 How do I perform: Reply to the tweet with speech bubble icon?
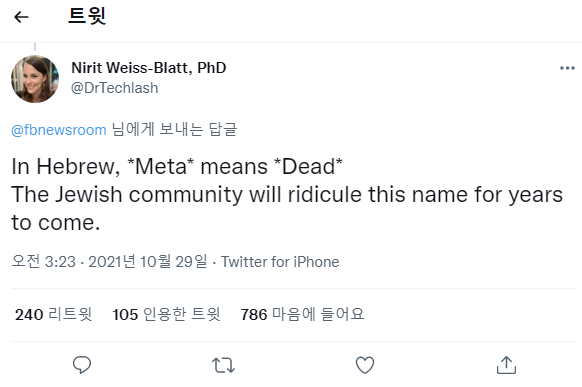(x=82, y=365)
